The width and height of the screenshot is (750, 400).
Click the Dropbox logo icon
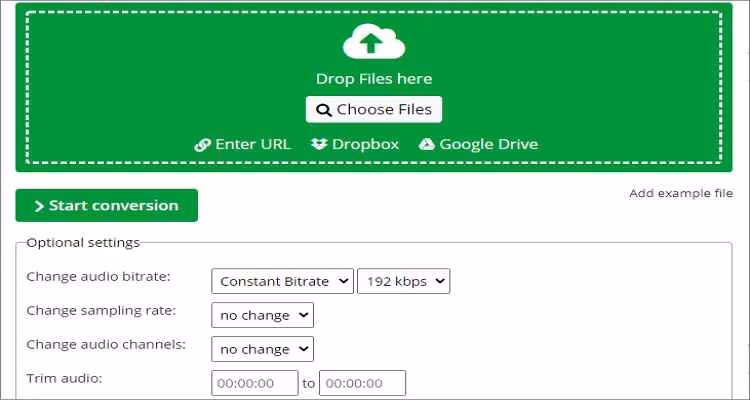[319, 144]
